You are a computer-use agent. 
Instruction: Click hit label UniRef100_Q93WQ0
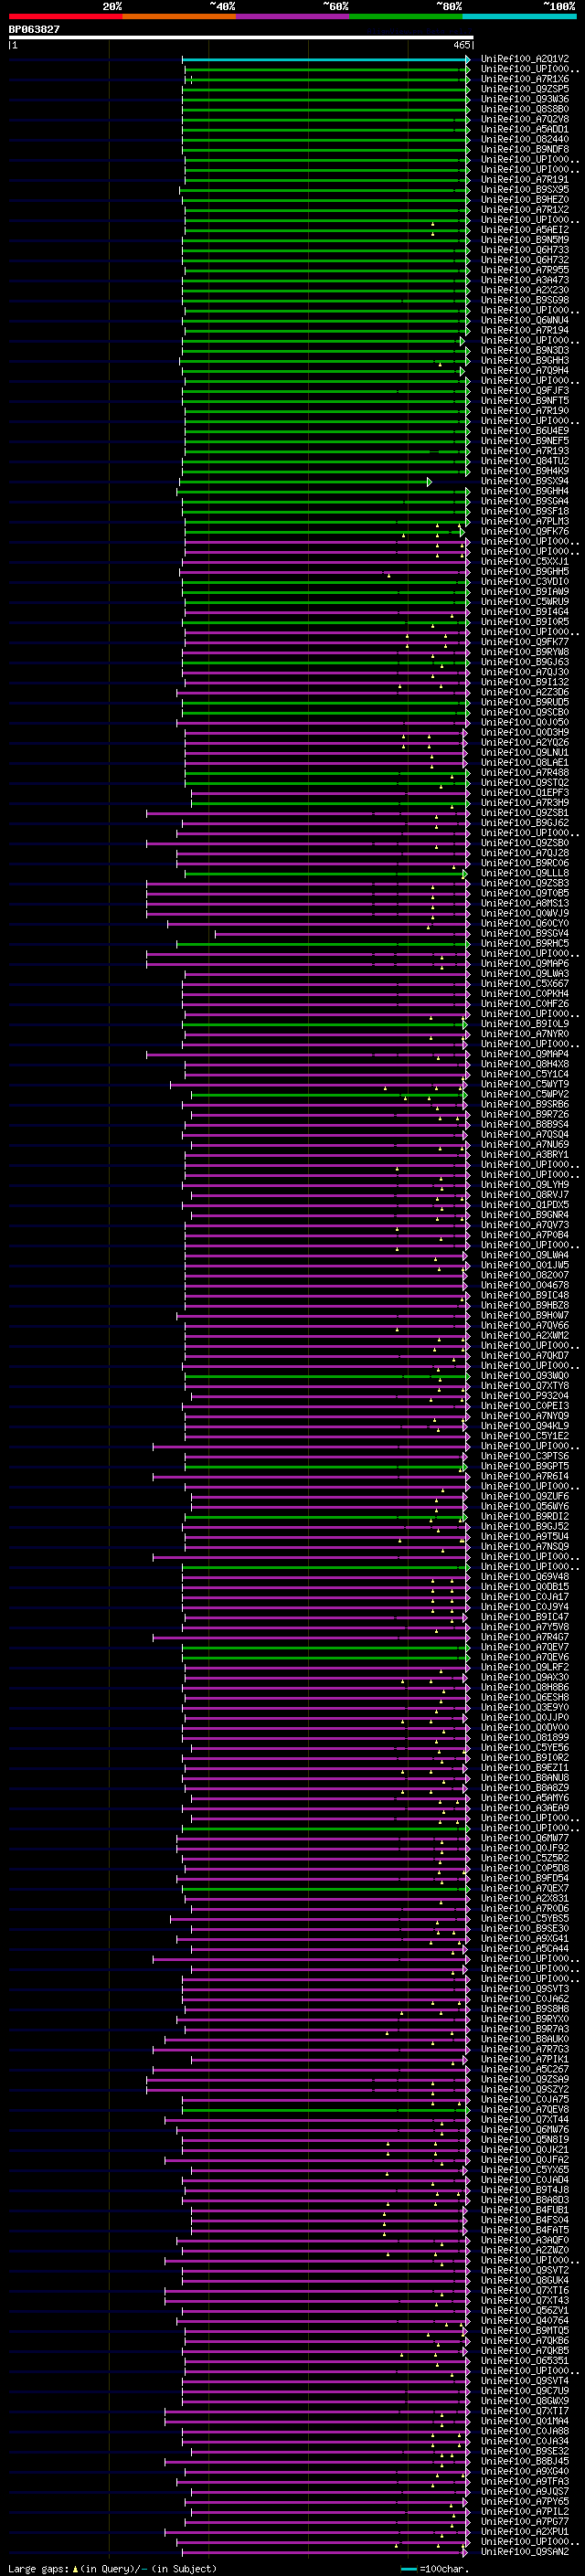tap(525, 1376)
